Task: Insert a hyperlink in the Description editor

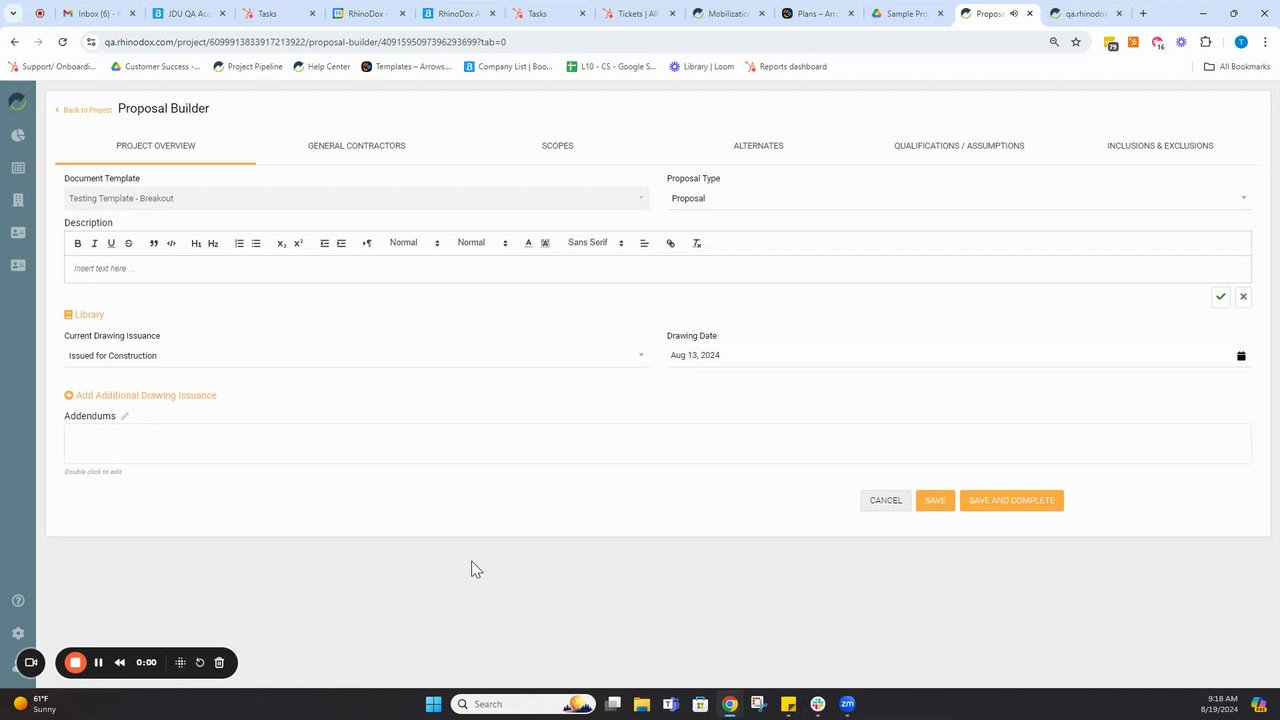Action: pos(671,243)
